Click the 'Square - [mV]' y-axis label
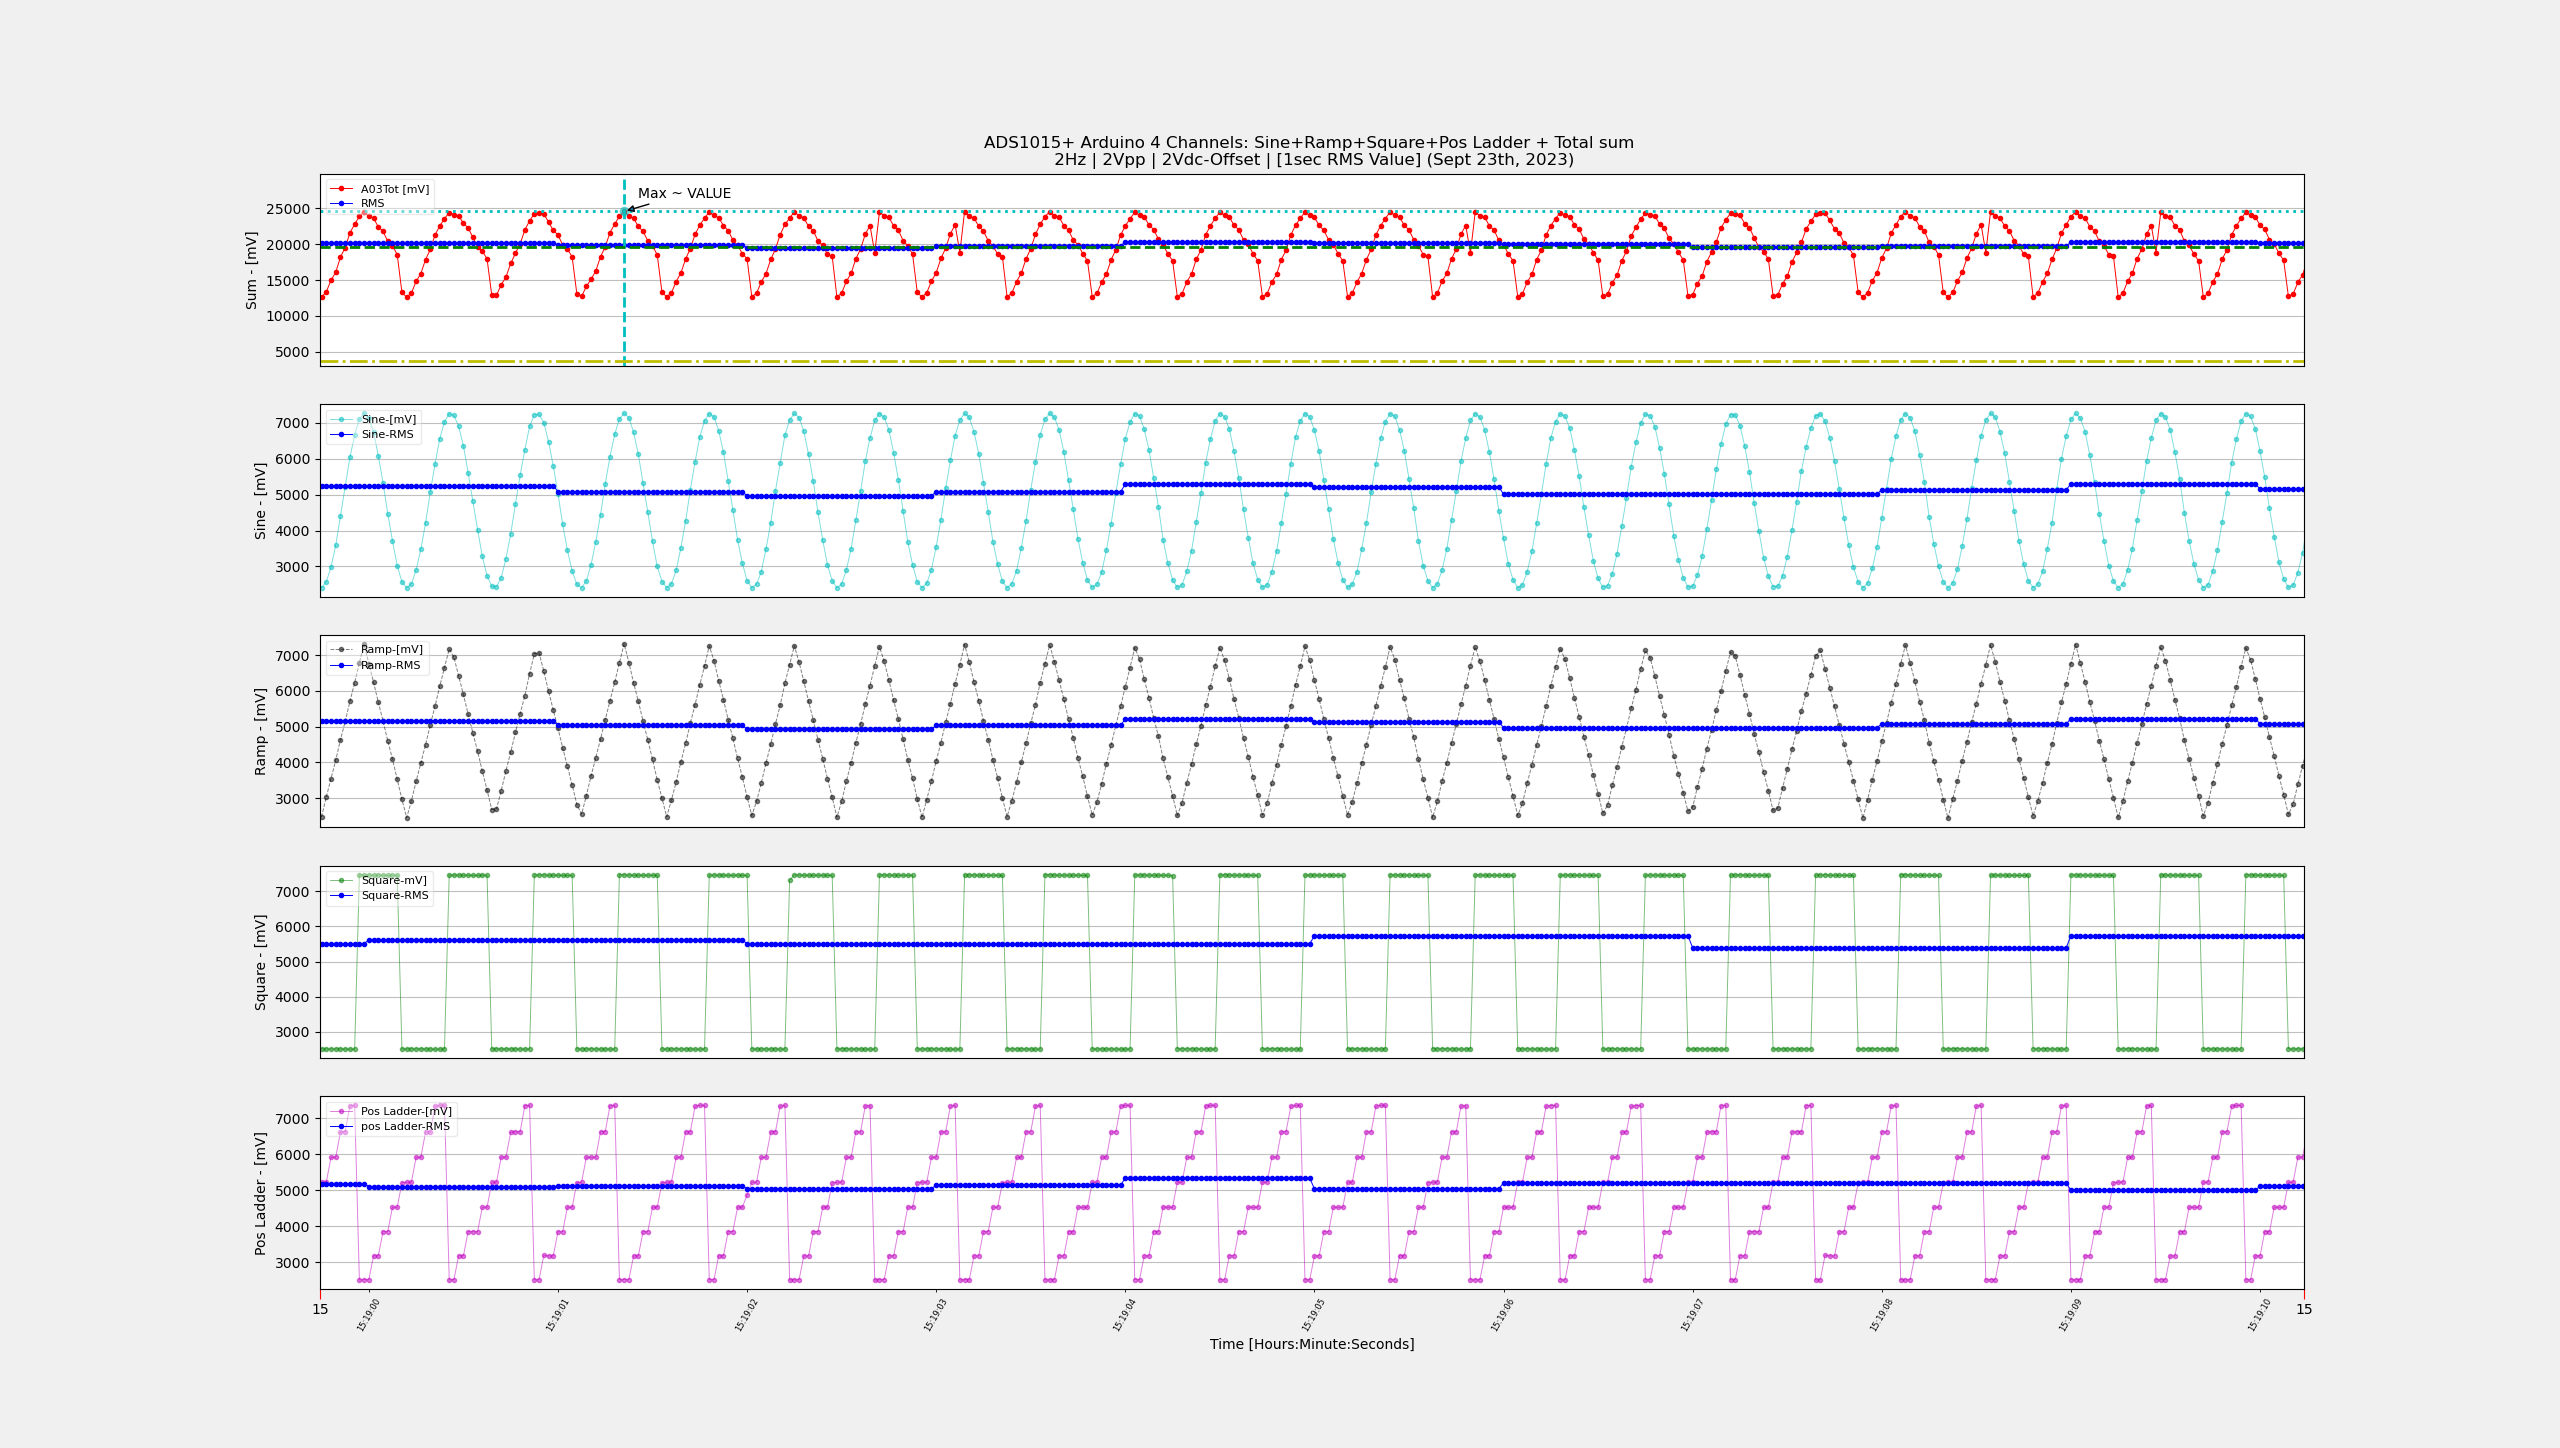Screen dimensions: 2560x1448 (x=260, y=962)
